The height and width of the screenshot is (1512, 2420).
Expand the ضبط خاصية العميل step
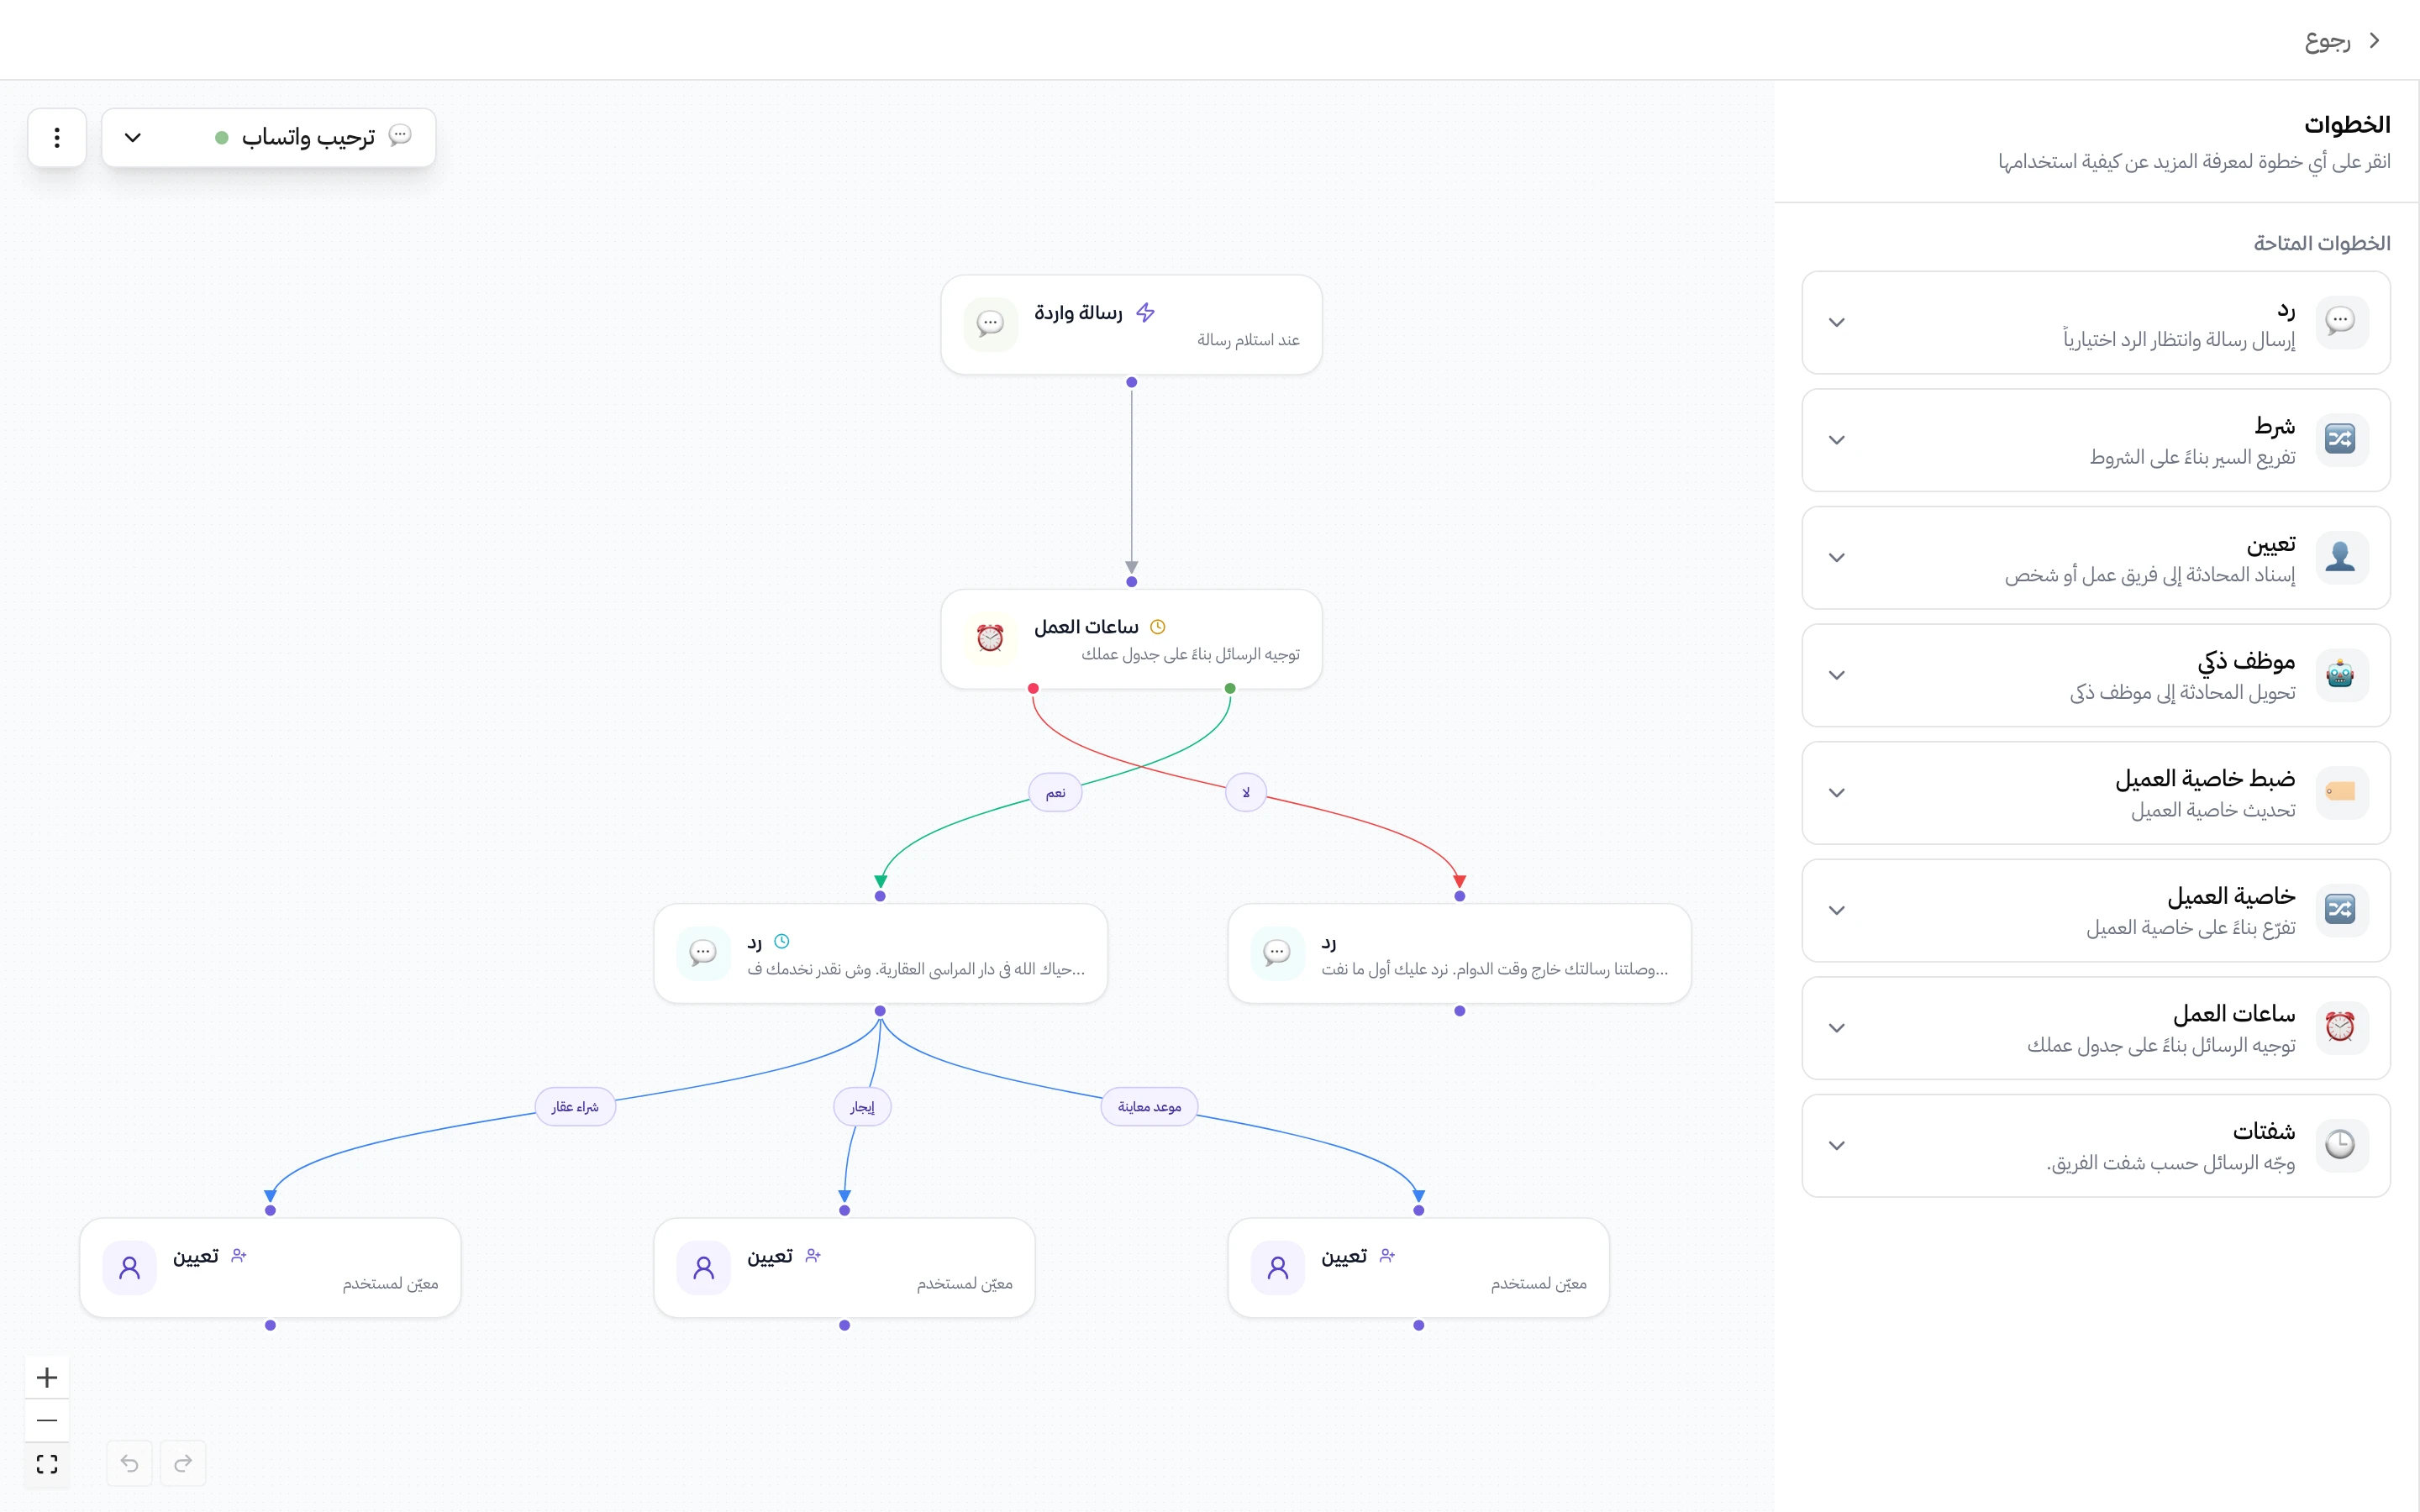tap(2096, 793)
